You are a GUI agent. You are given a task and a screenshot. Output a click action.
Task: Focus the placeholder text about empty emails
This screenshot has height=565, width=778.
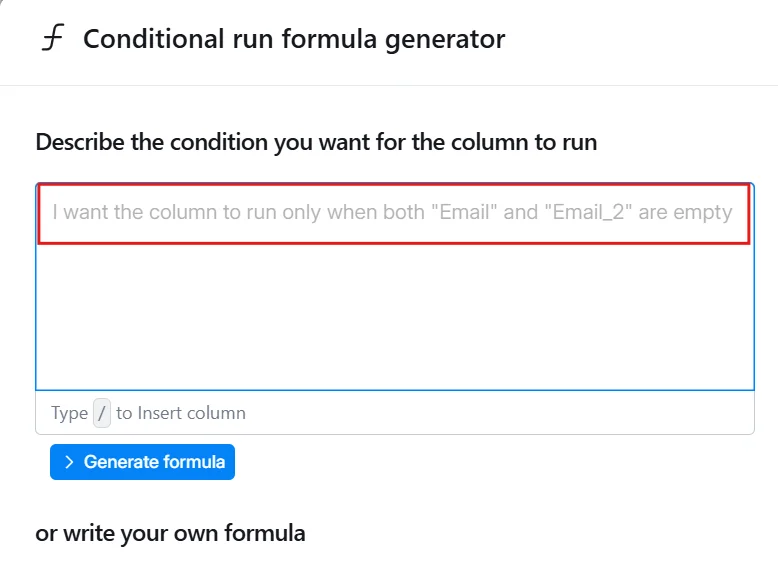pyautogui.click(x=392, y=213)
